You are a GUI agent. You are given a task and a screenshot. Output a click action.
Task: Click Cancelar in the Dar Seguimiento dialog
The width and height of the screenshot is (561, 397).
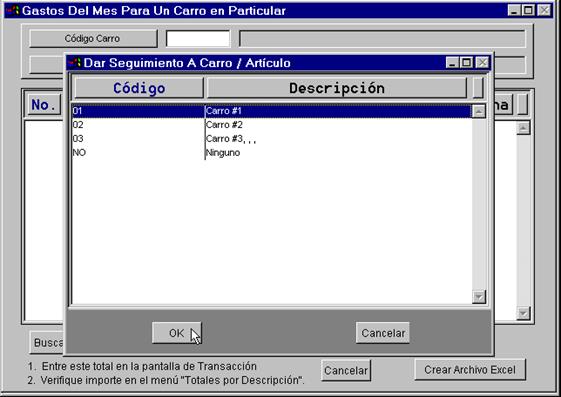point(383,333)
